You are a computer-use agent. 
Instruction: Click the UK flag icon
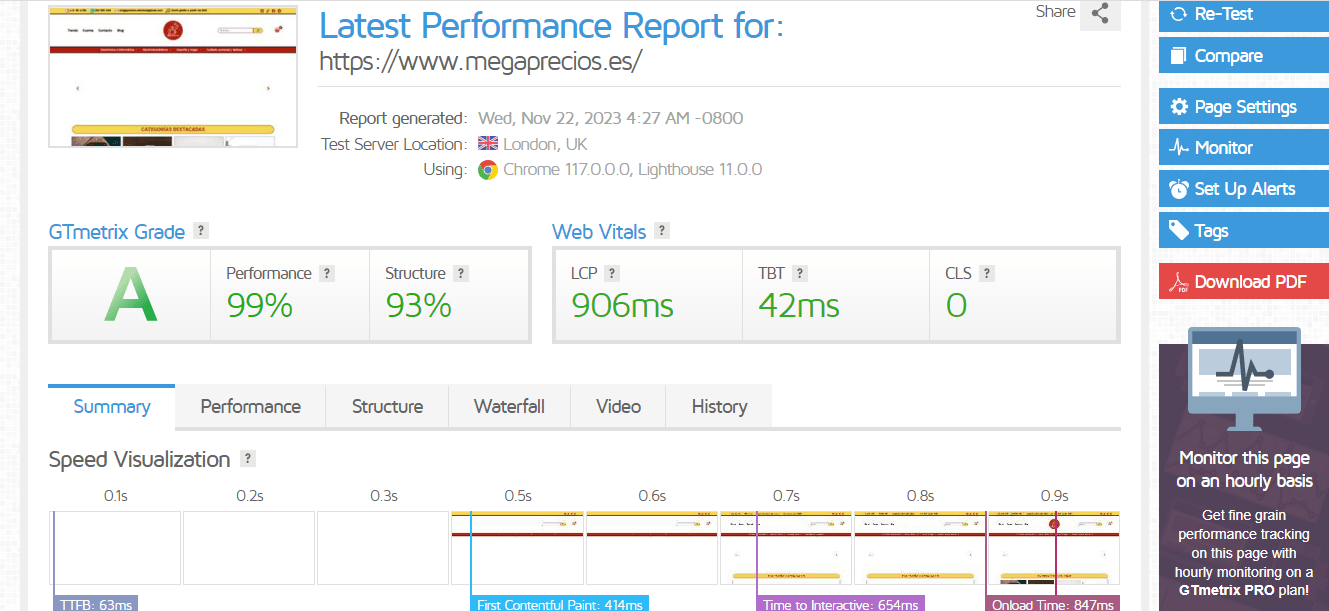coord(488,144)
